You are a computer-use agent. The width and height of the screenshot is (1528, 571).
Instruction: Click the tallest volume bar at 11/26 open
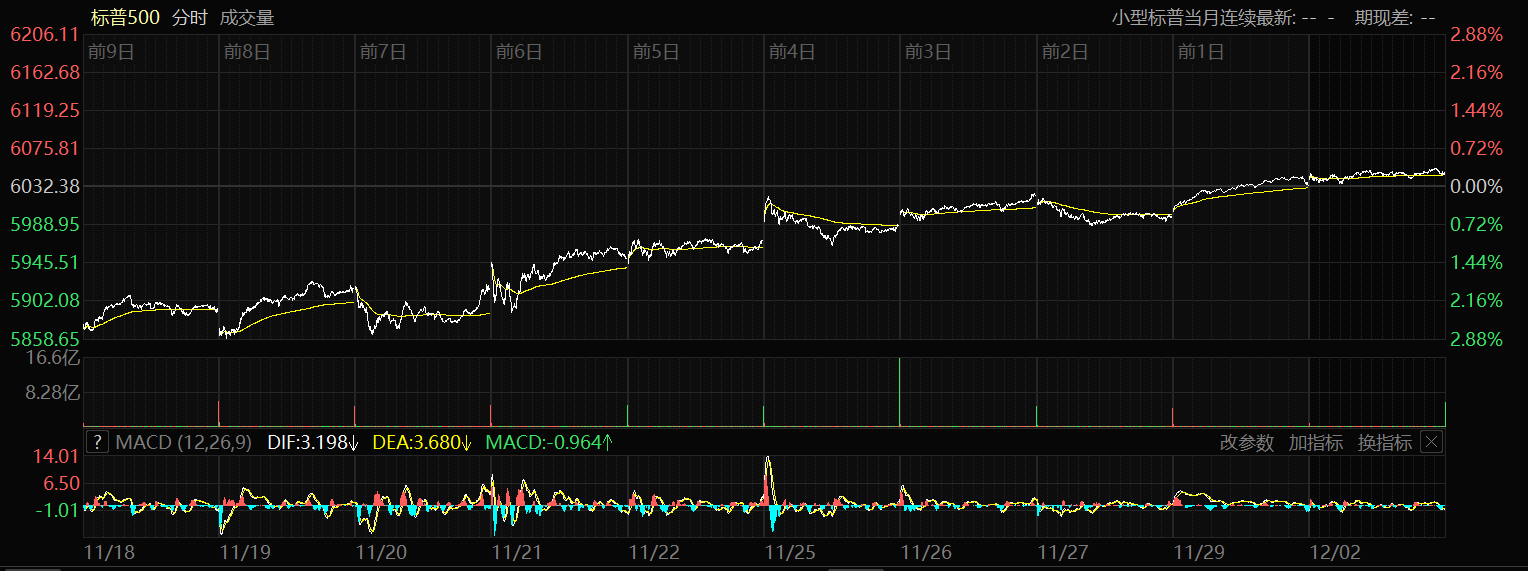(x=900, y=392)
